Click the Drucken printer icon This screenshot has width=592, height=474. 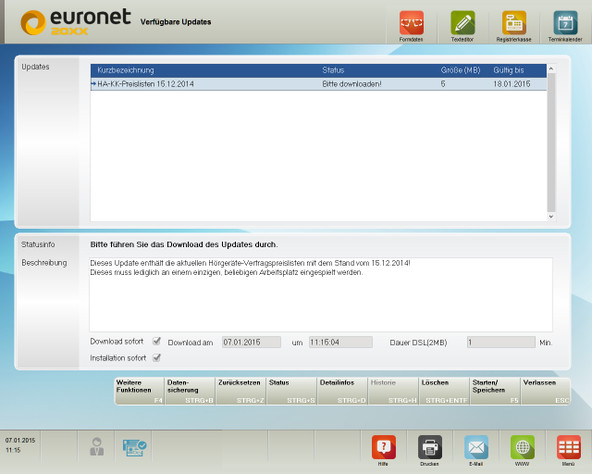tap(430, 447)
